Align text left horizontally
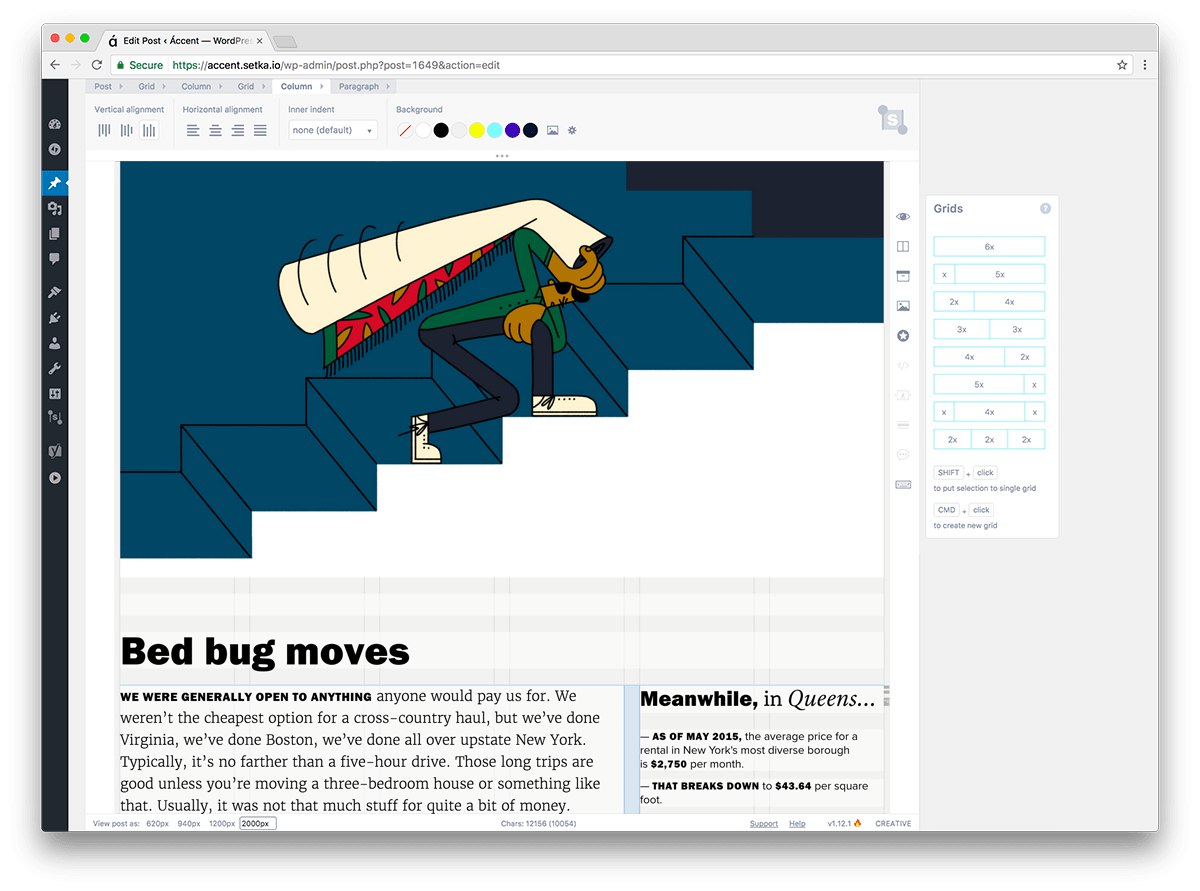 coord(193,130)
